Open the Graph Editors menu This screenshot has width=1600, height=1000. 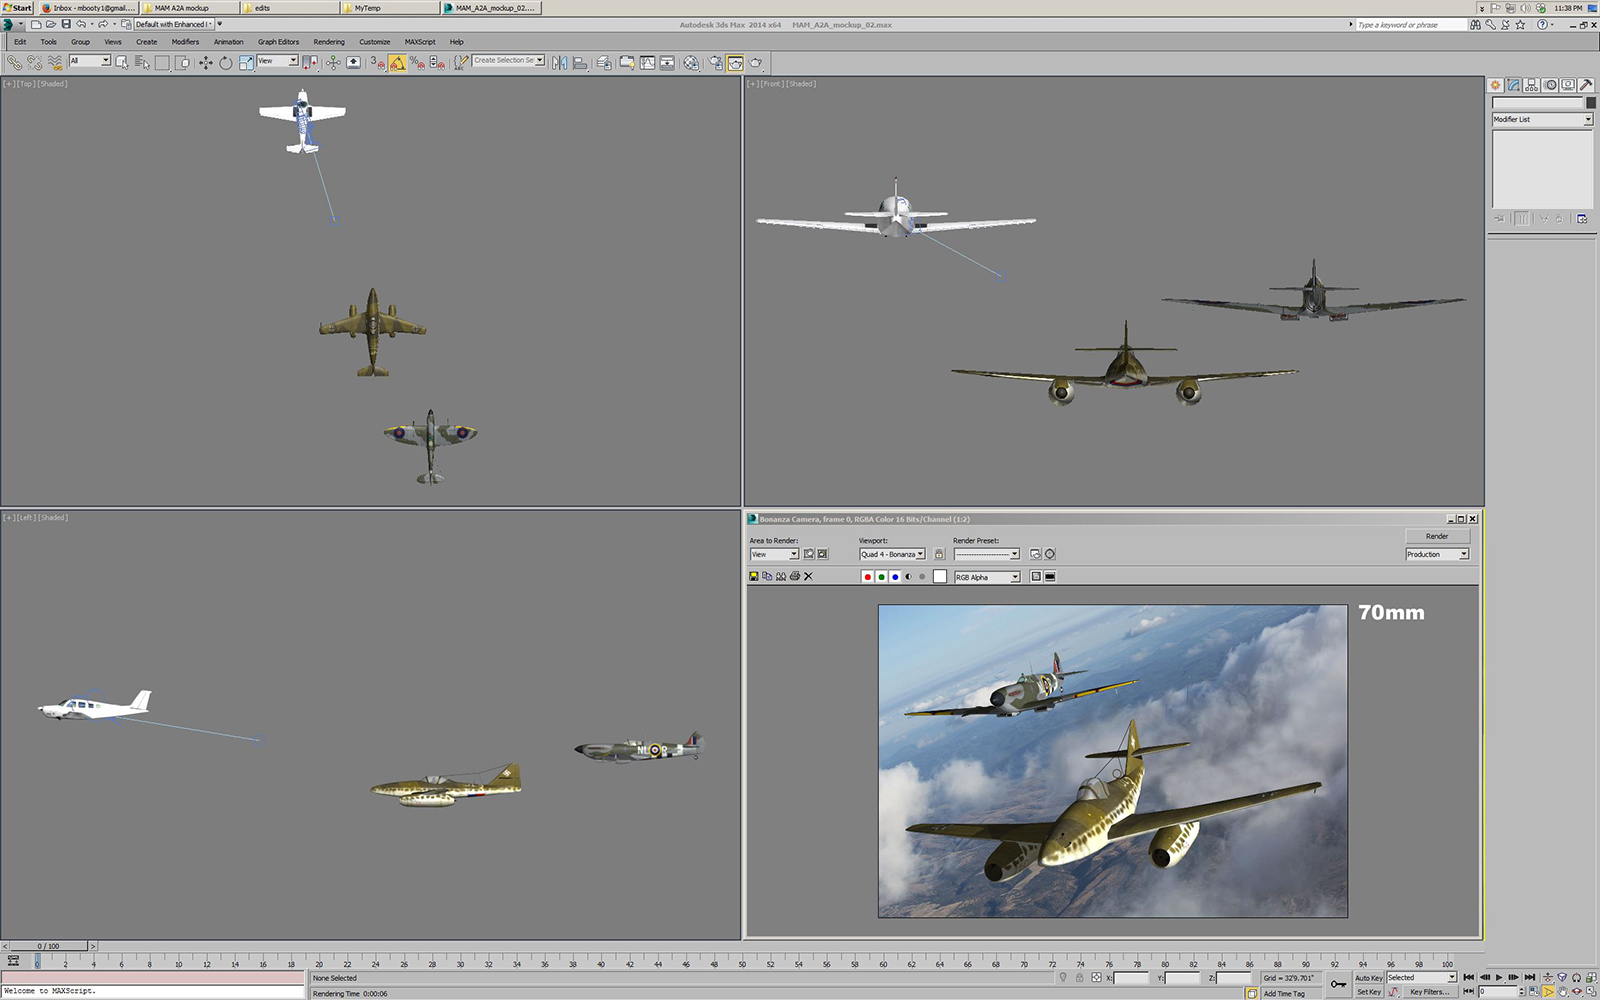pyautogui.click(x=278, y=42)
